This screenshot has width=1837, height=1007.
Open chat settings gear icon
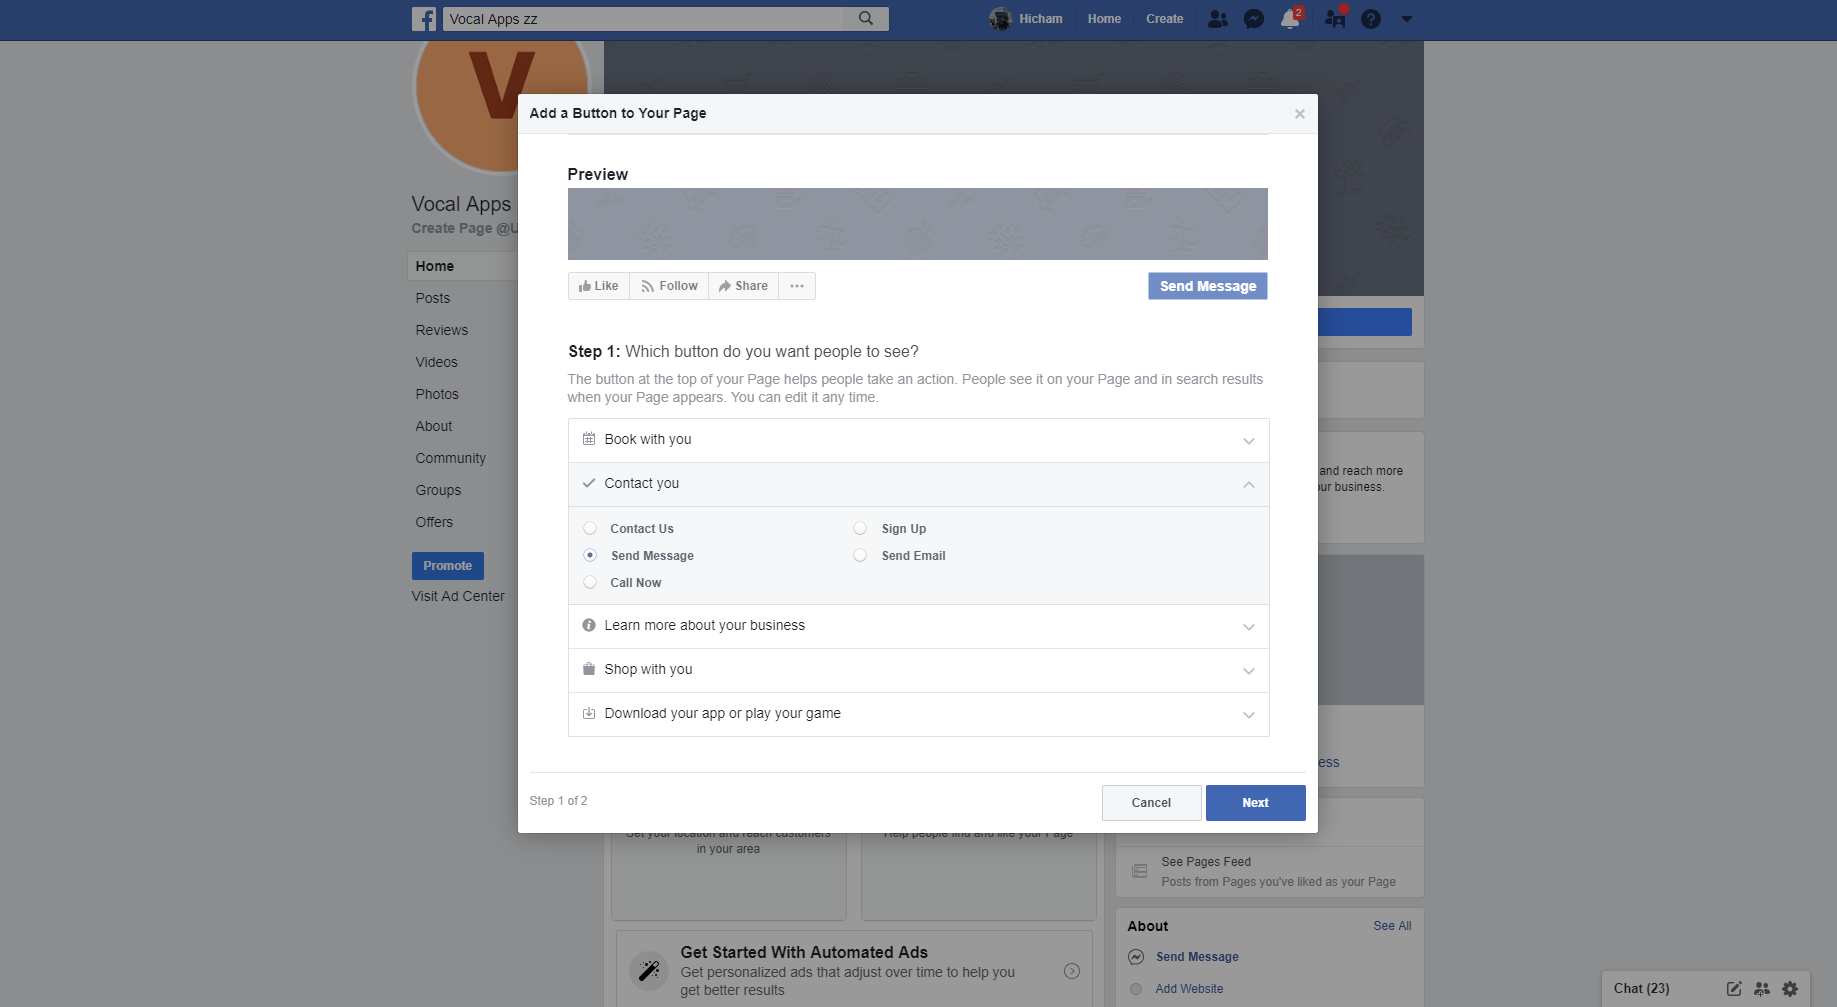pos(1790,989)
